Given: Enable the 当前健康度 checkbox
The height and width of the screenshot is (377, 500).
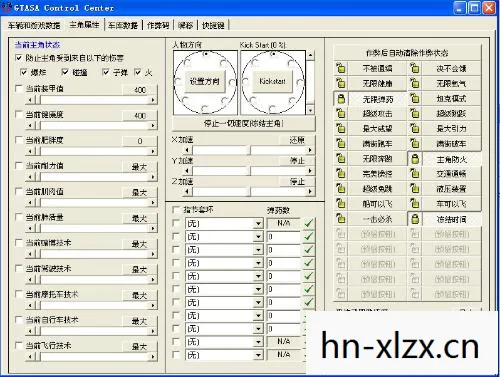Looking at the screenshot, I should tap(19, 115).
